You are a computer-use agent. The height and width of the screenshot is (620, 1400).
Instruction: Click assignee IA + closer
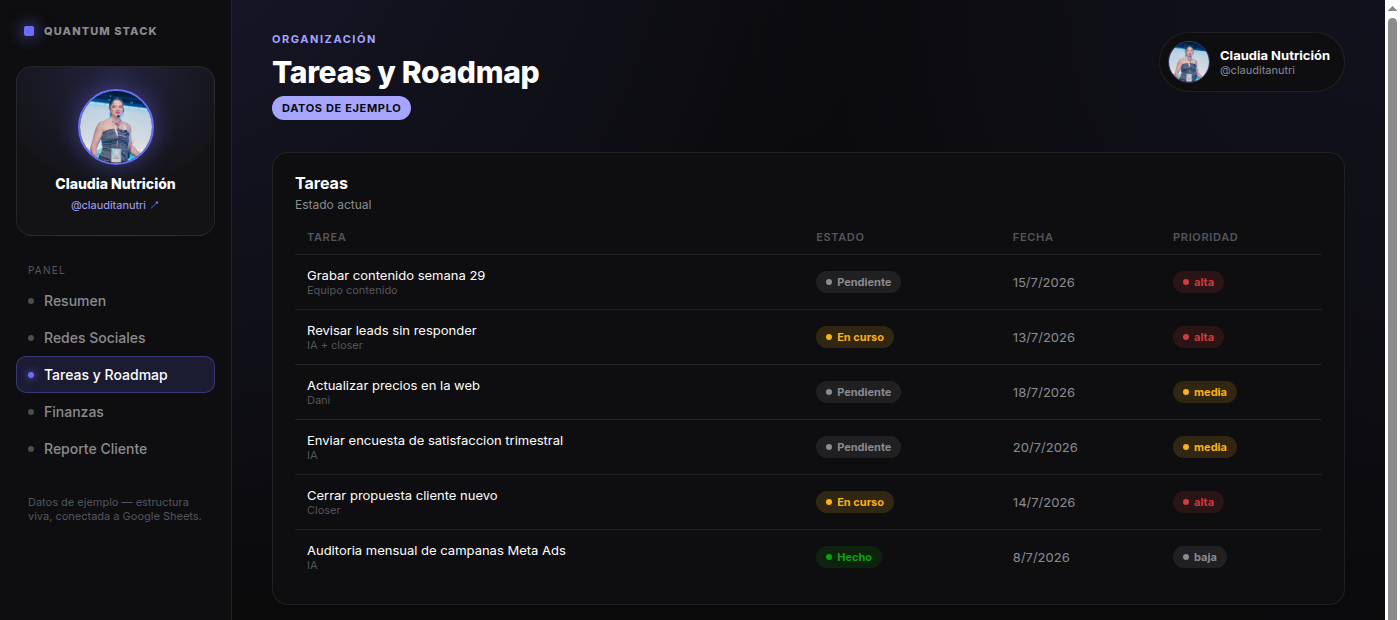(x=335, y=345)
